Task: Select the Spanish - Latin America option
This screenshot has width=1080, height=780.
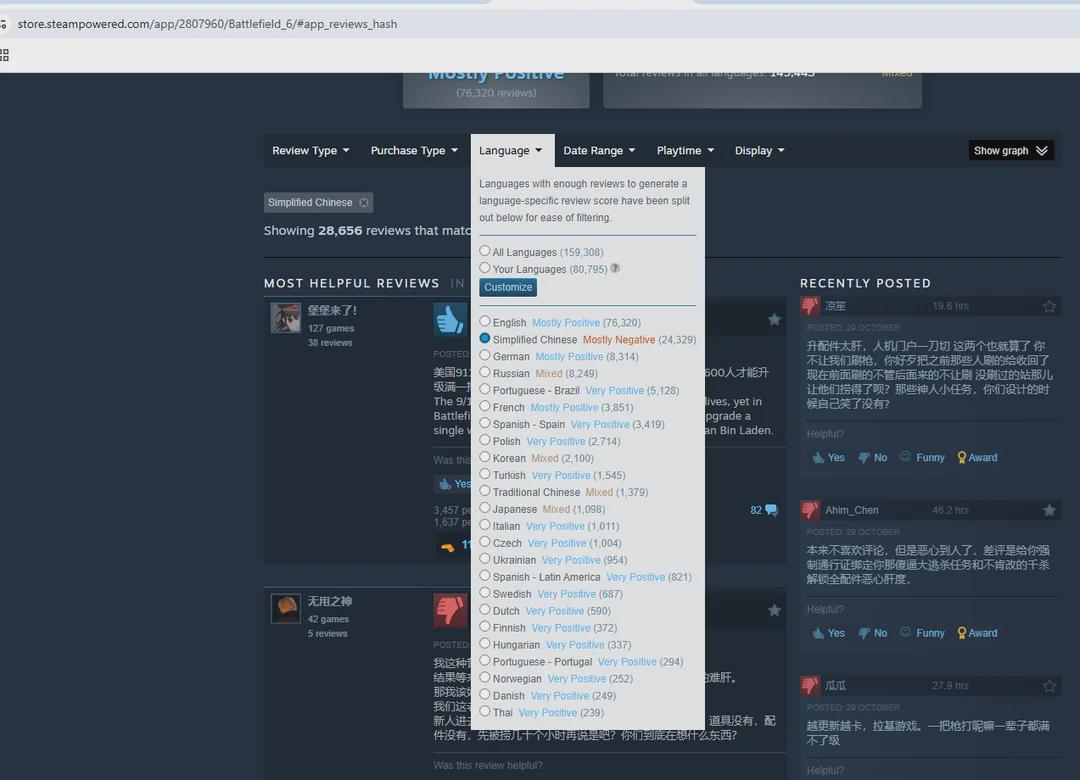Action: pyautogui.click(x=485, y=575)
